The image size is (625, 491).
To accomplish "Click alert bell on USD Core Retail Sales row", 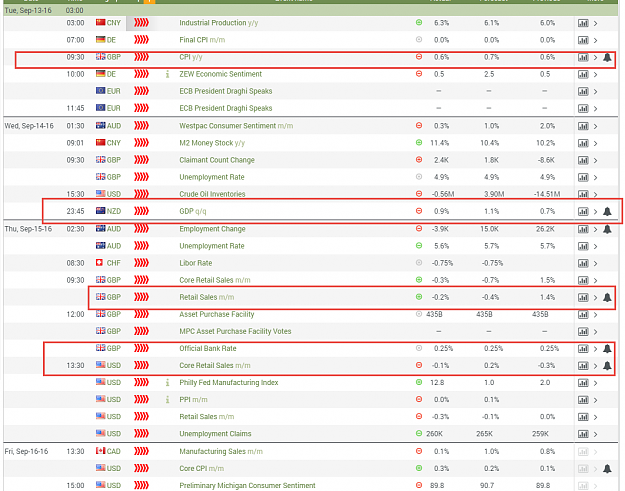I will click(607, 366).
